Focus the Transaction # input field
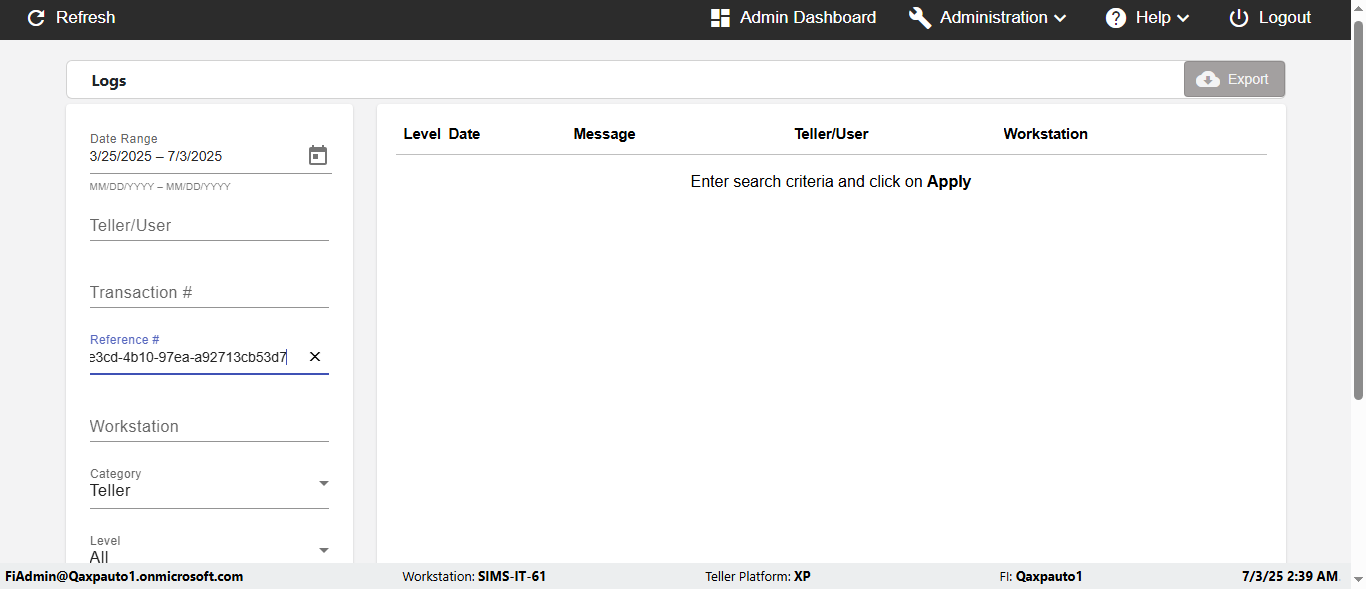This screenshot has width=1366, height=589. 209,293
